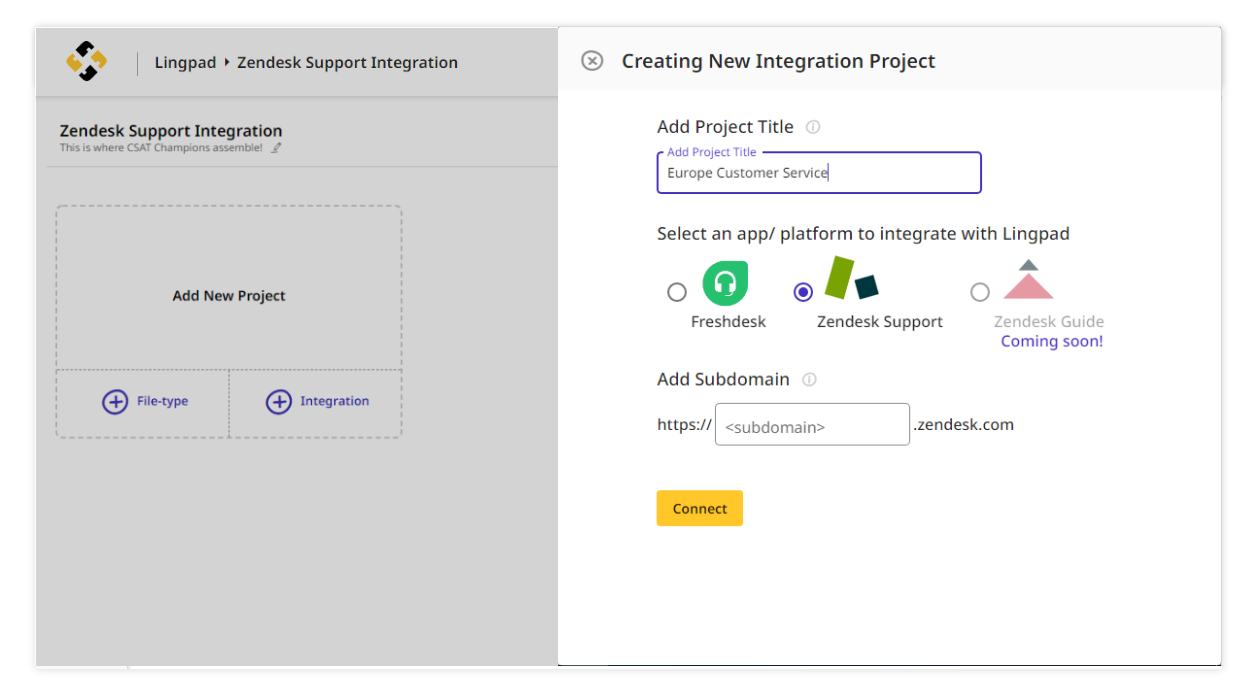Screen dimensions: 1257x696
Task: Click the Creating New Integration Project title
Action: 778,61
